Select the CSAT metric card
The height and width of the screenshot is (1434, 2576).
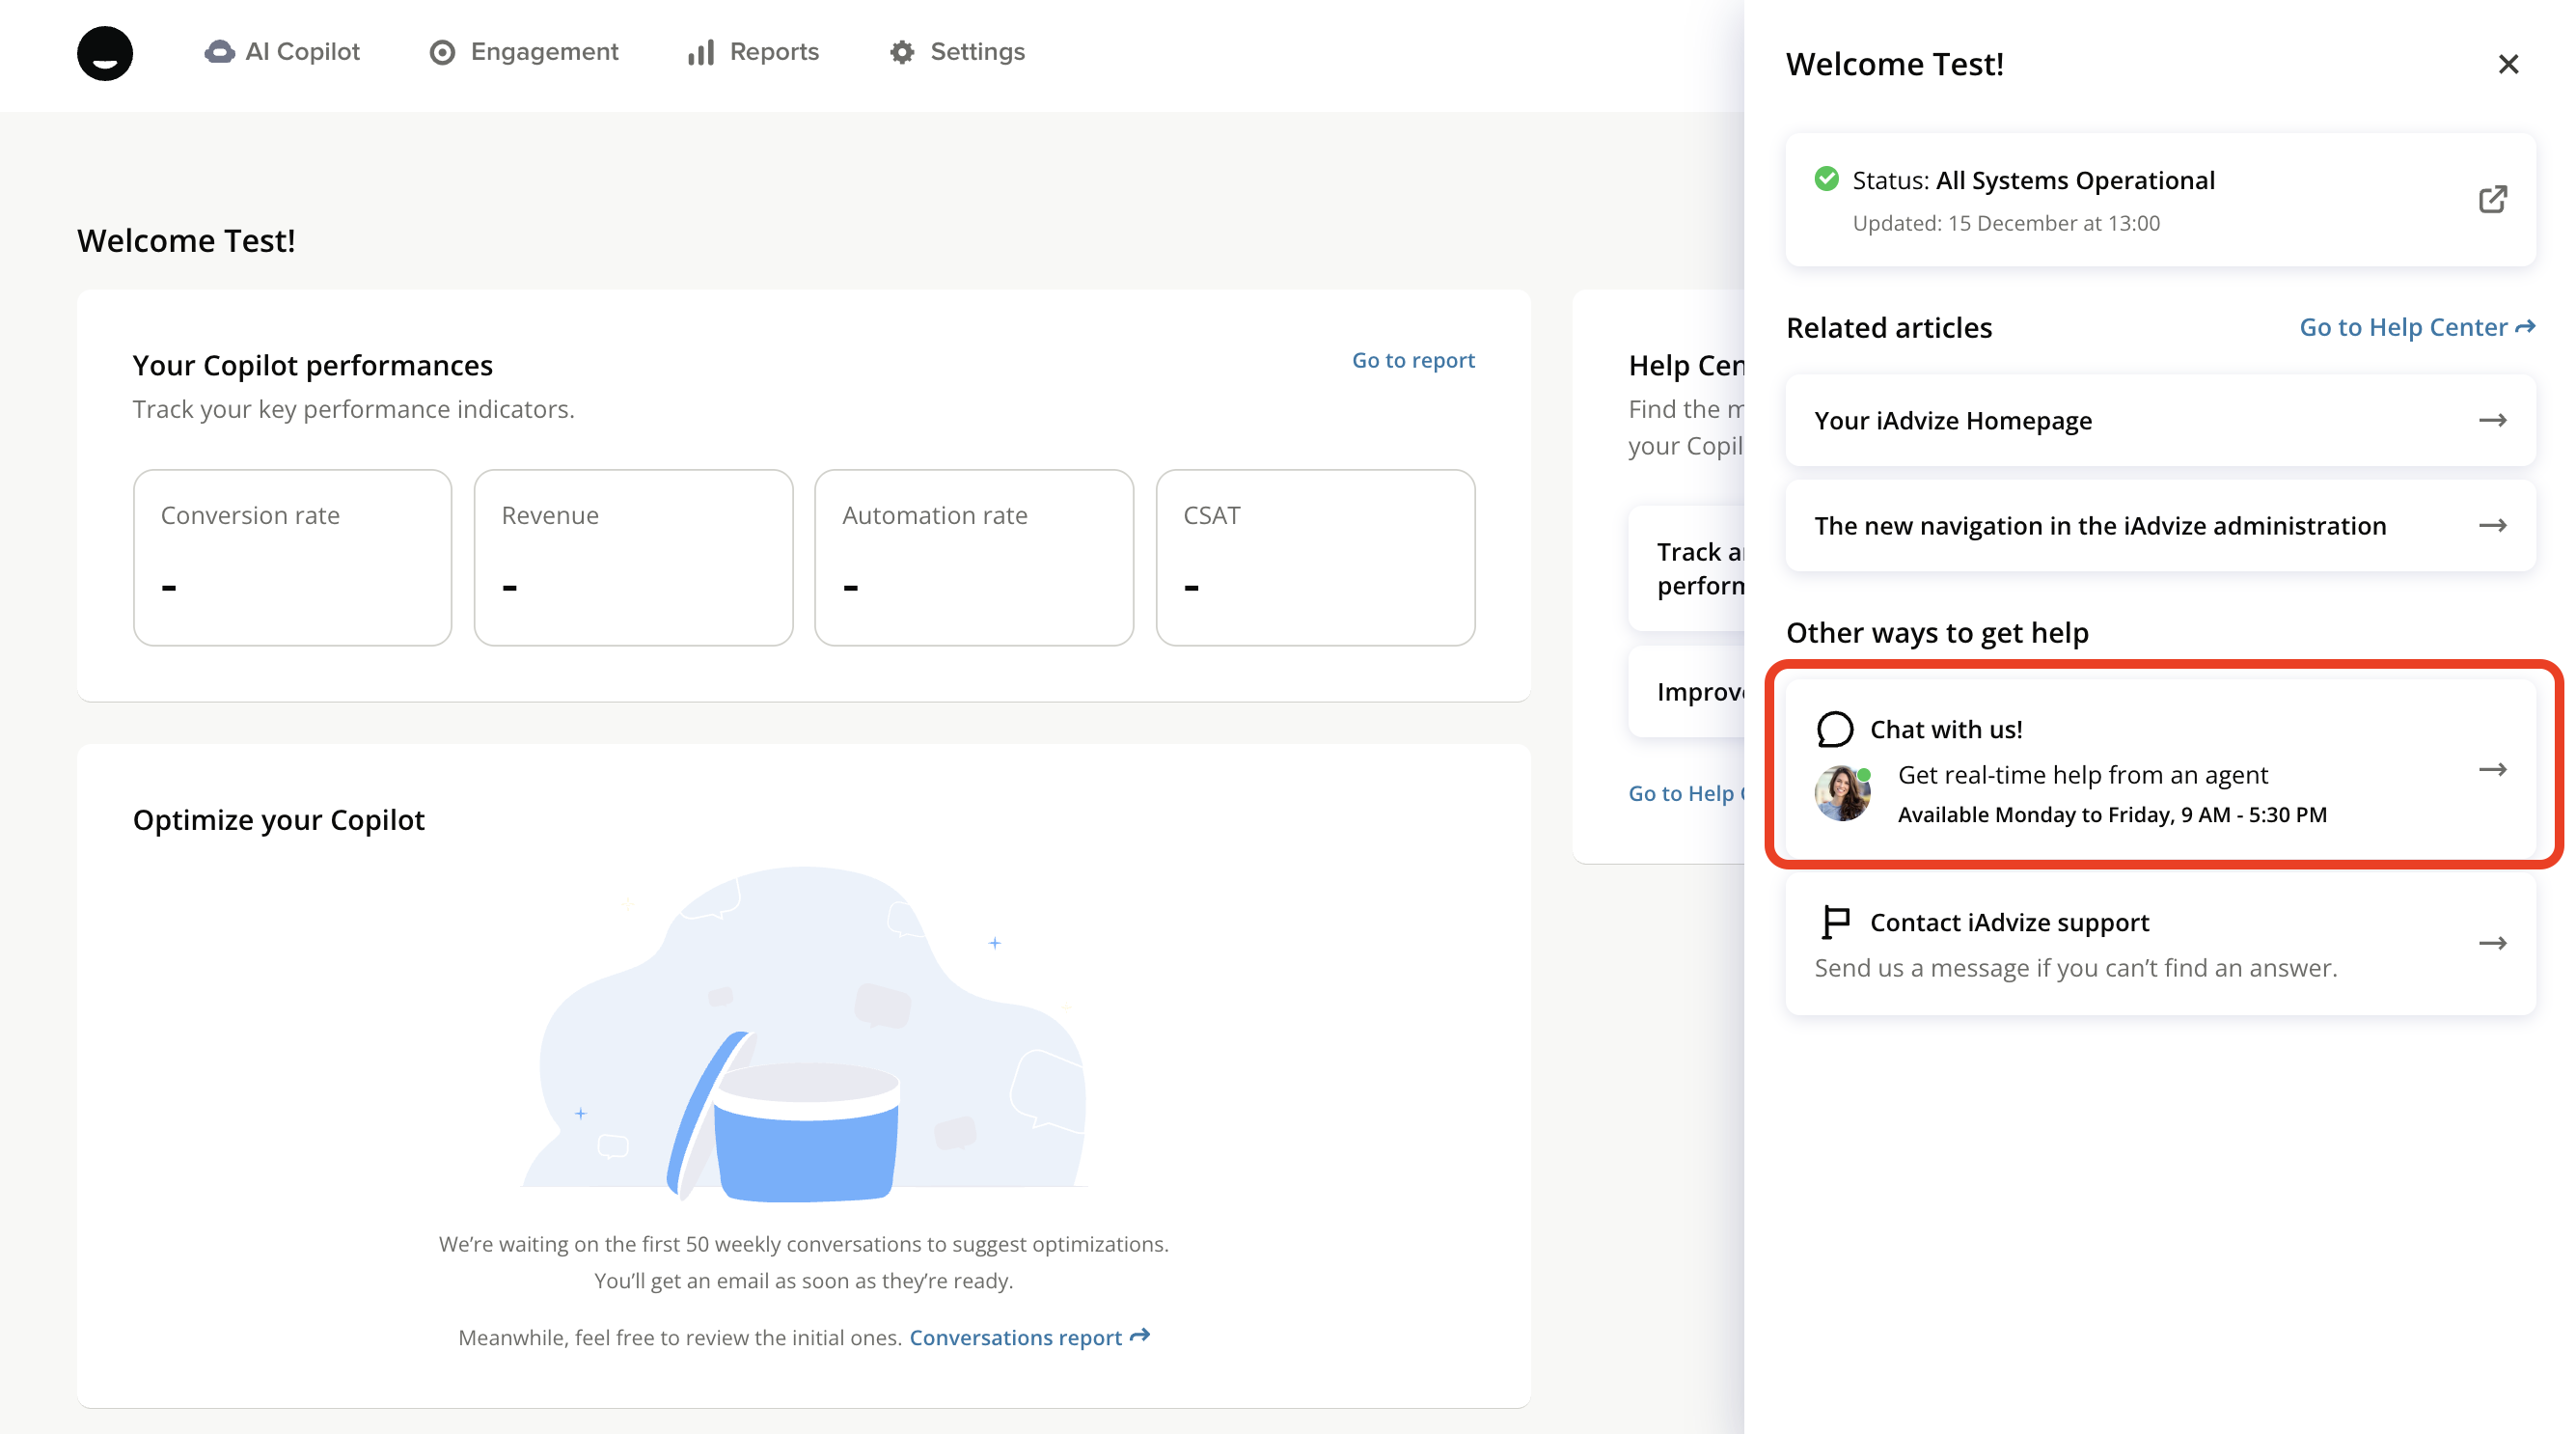pyautogui.click(x=1314, y=557)
